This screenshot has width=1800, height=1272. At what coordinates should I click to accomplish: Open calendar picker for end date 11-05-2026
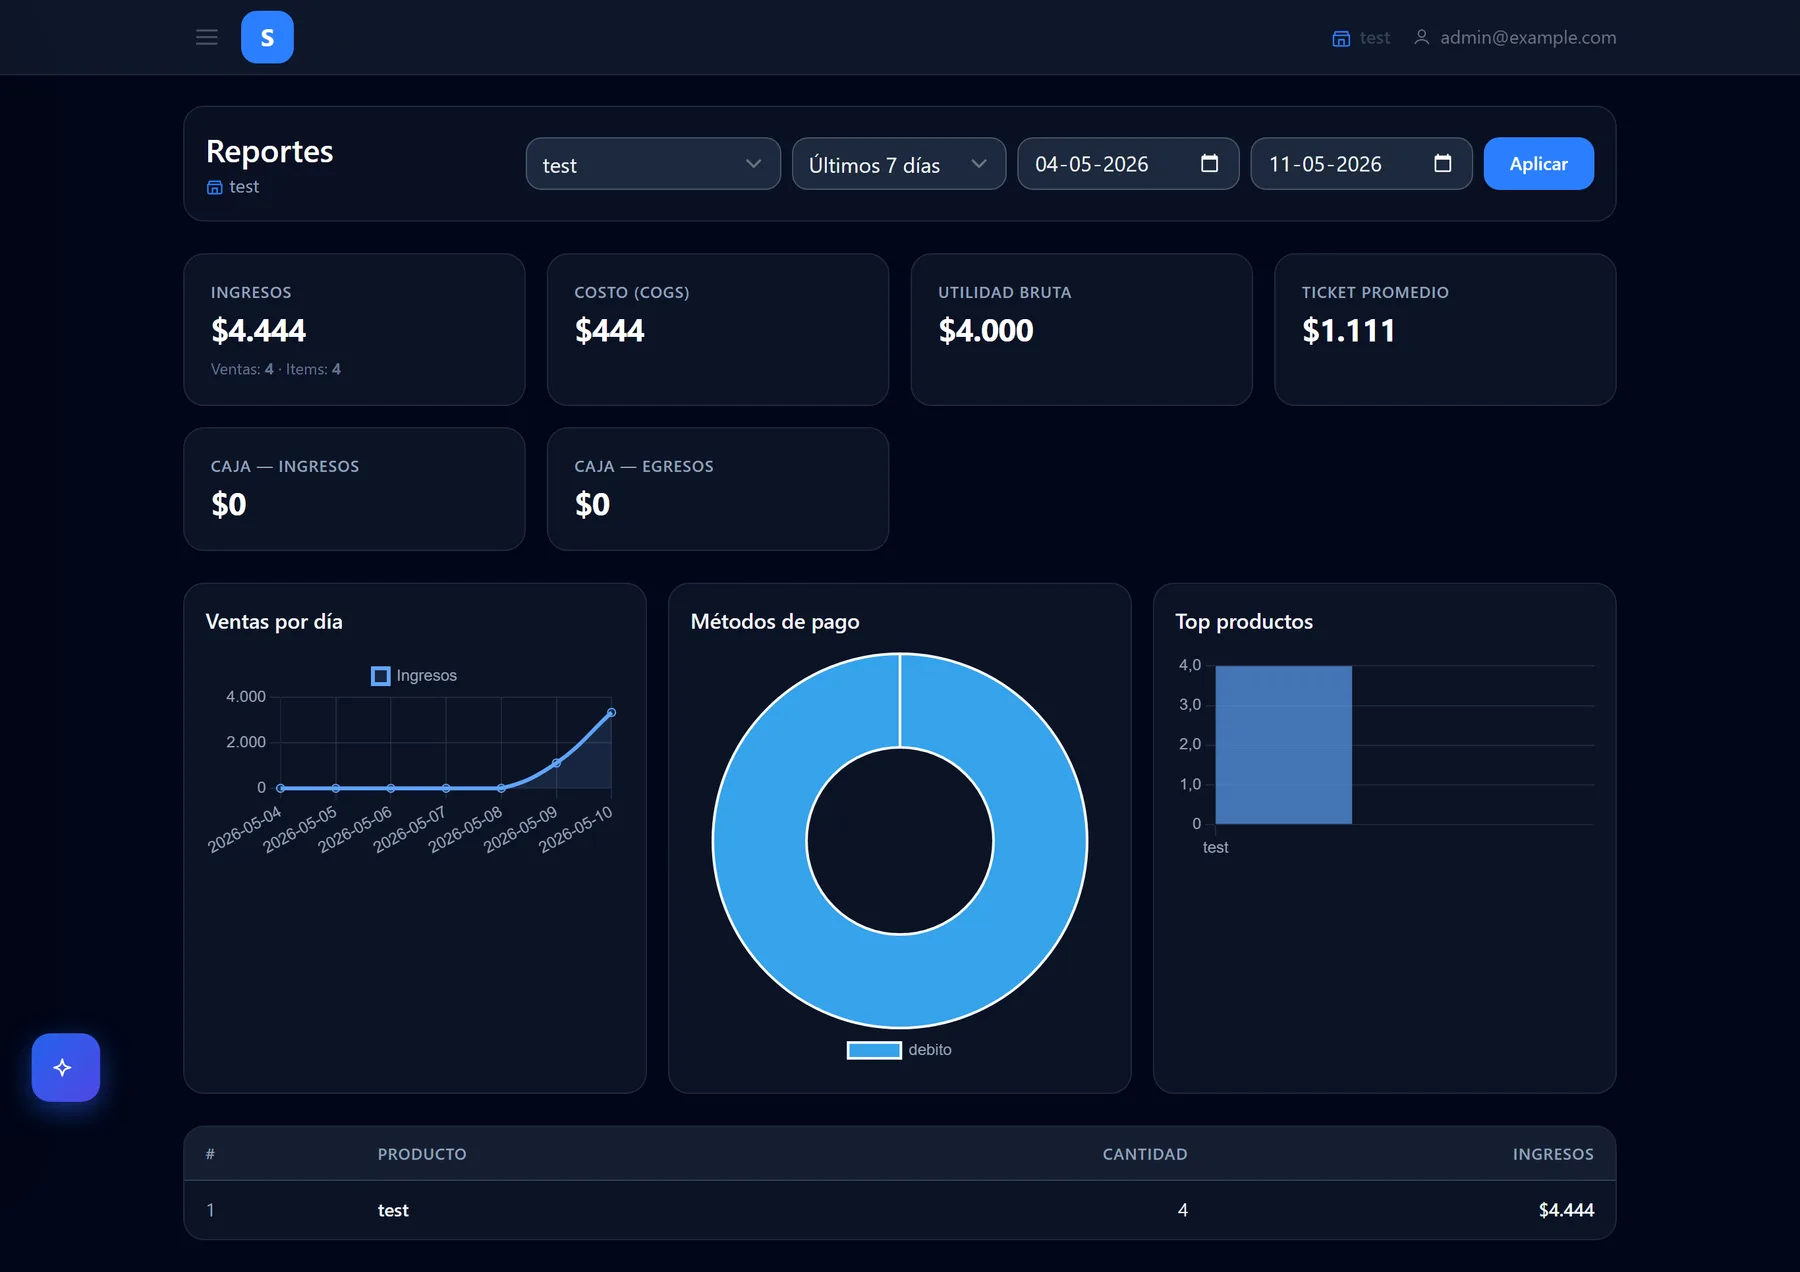[x=1442, y=163]
